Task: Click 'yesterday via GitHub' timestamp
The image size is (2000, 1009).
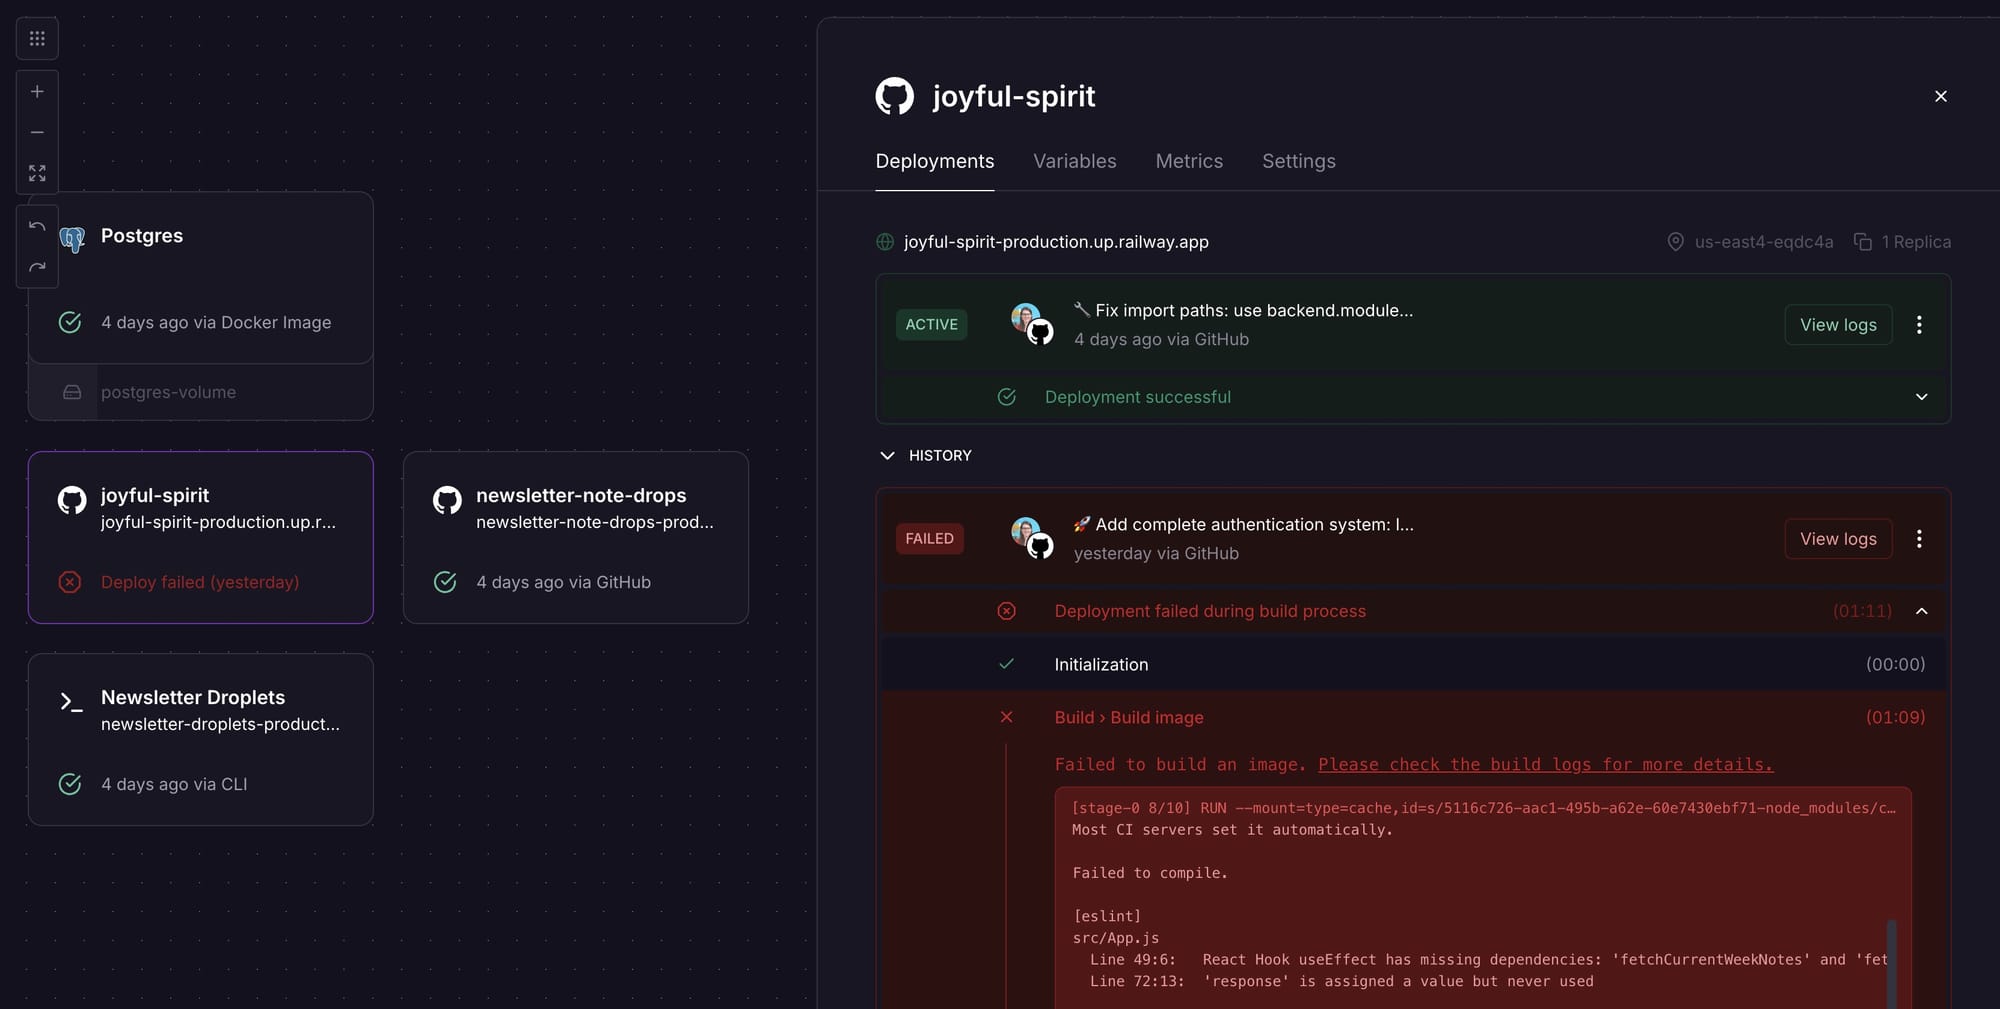Action: click(x=1156, y=553)
